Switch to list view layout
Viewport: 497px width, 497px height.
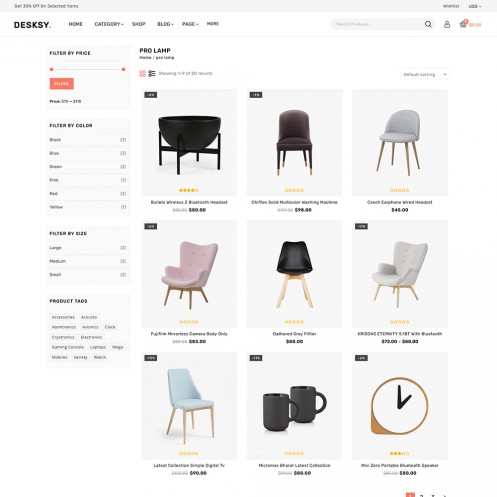(x=152, y=73)
